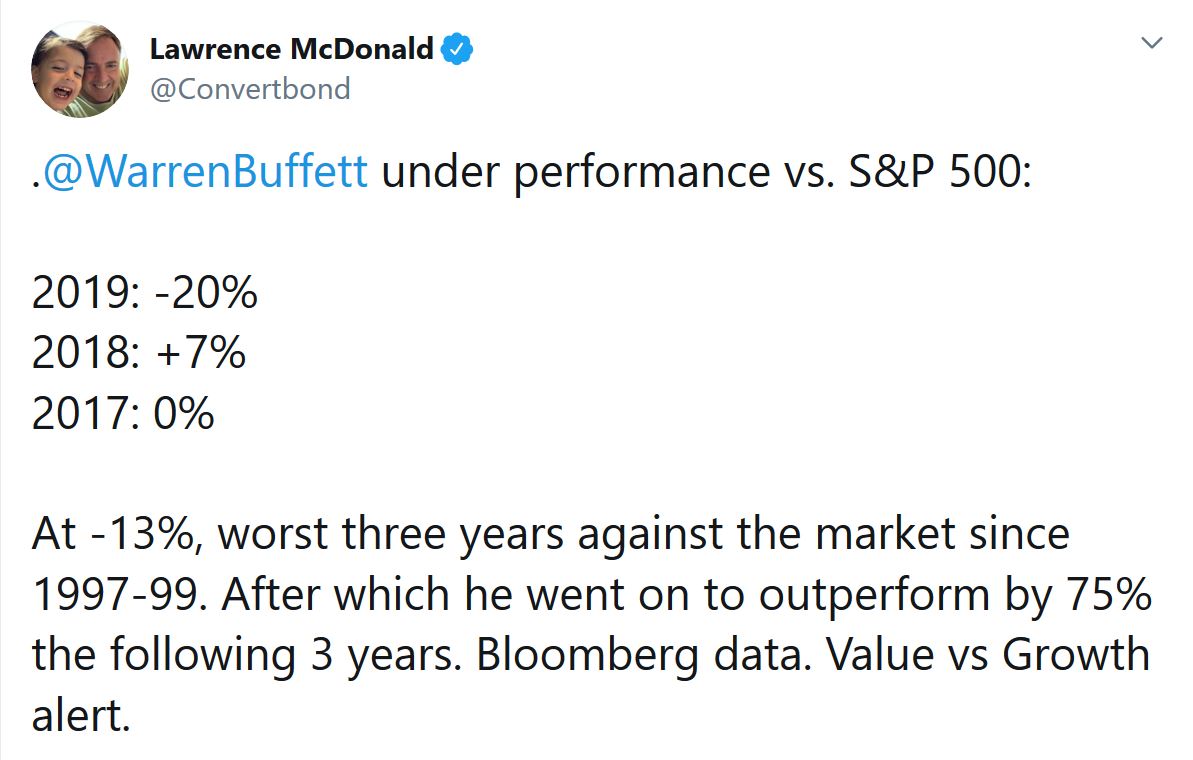Open Lawrence McDonald's profile picture
This screenshot has width=1193, height=760.
click(79, 70)
